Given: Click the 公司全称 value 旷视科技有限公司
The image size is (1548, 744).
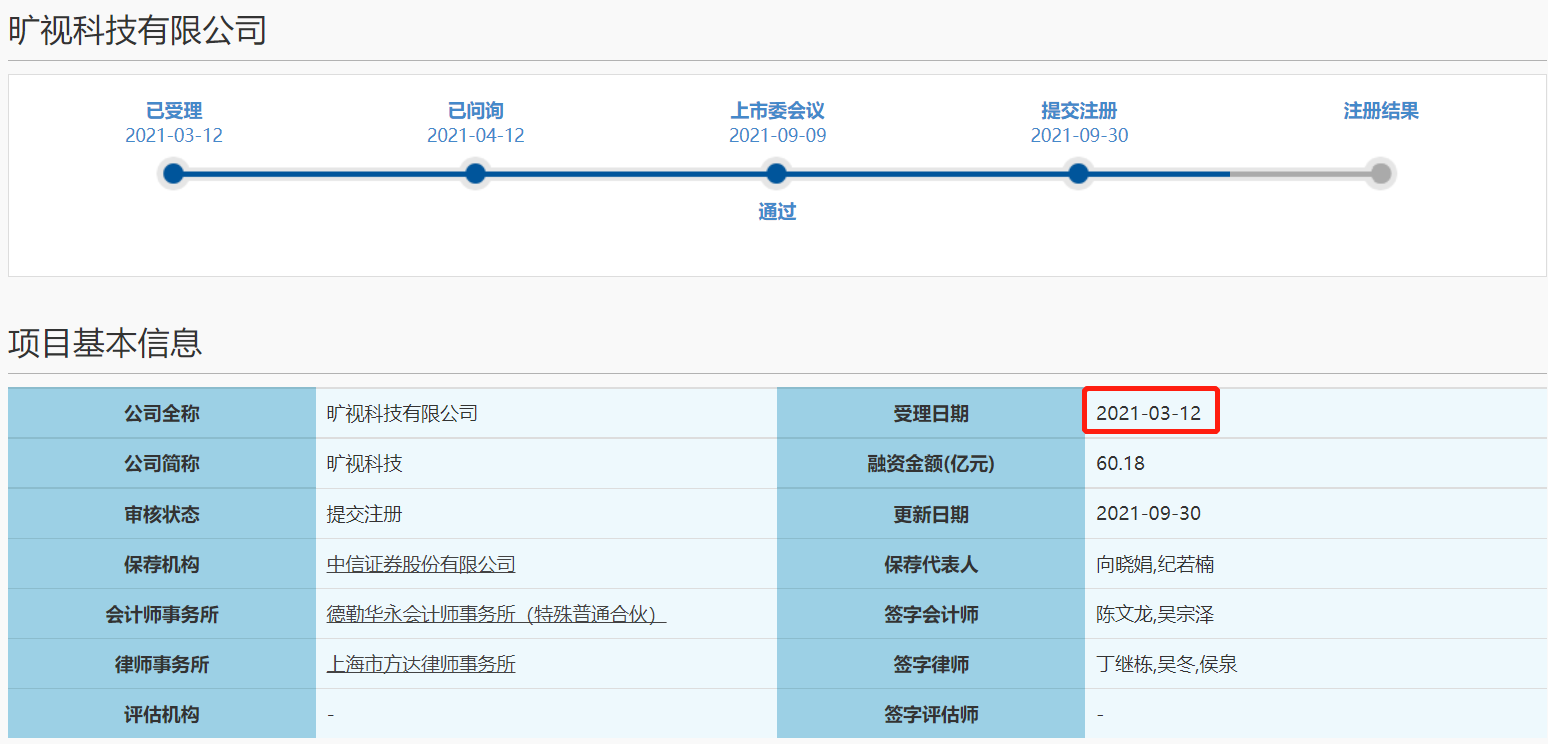Looking at the screenshot, I should (x=402, y=413).
